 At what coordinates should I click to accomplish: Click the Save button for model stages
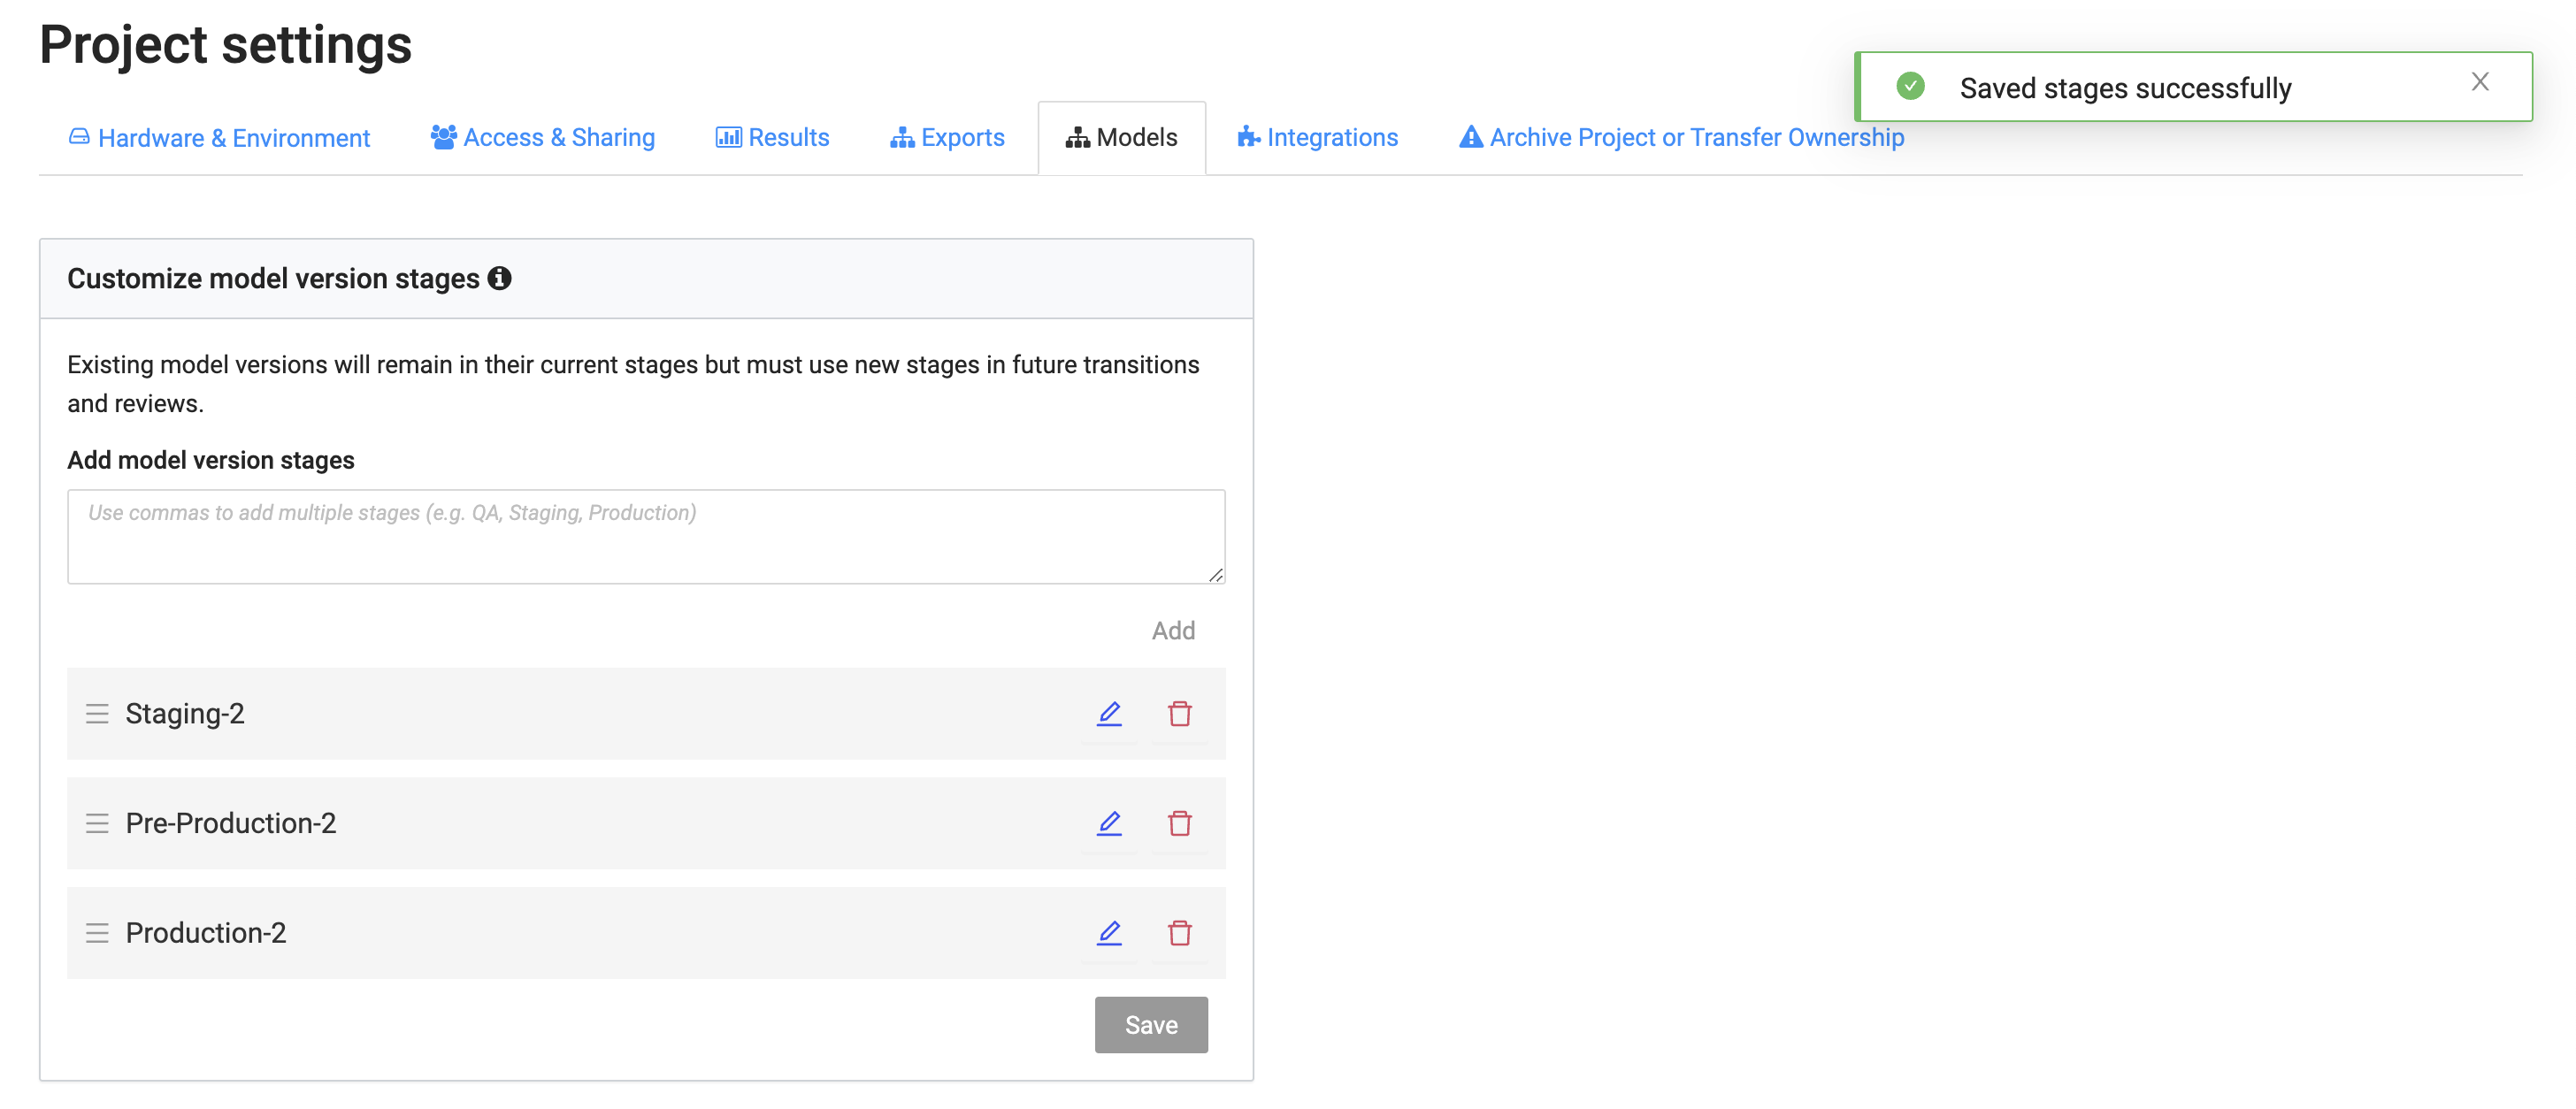pos(1152,1023)
